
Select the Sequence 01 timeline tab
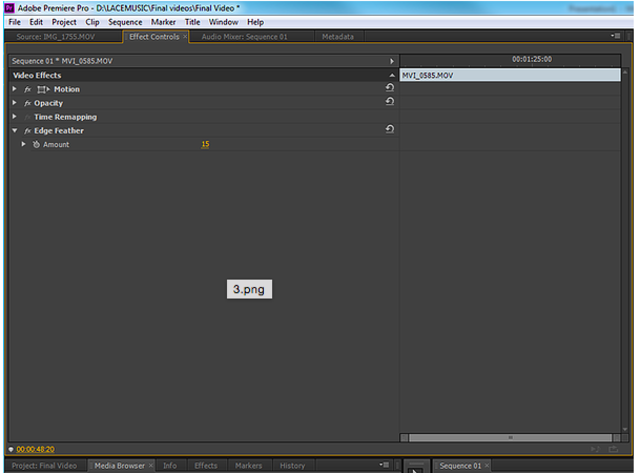pos(460,466)
